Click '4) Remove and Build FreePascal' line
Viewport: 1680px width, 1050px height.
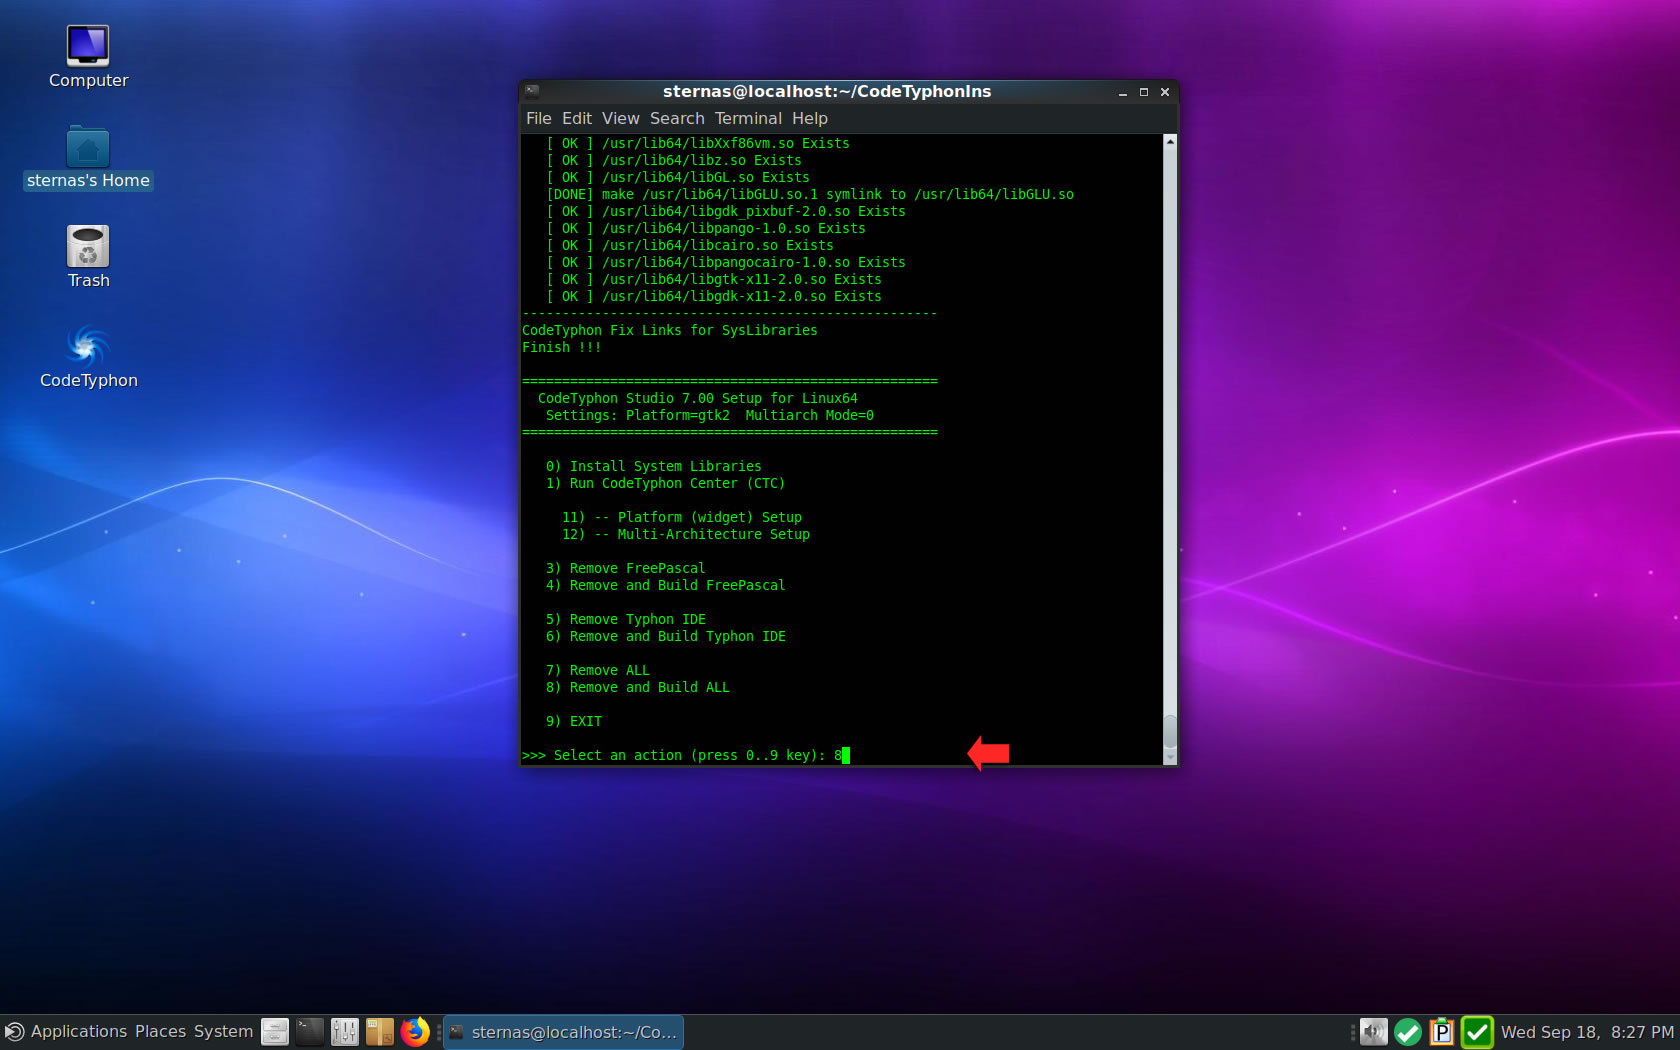tap(665, 585)
